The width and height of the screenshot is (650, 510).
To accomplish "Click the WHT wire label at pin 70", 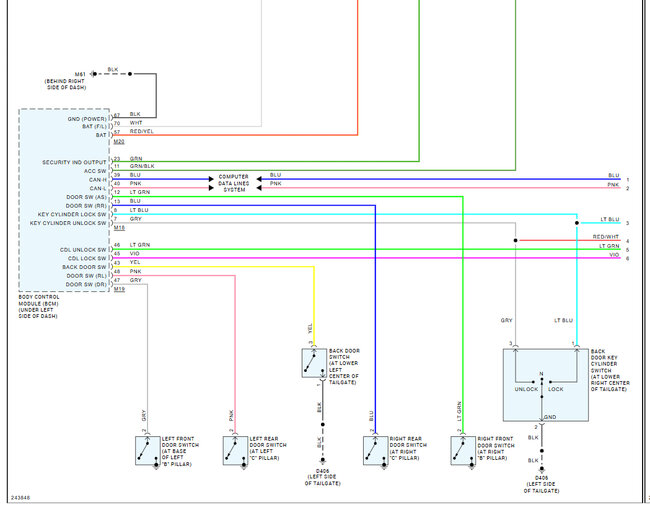I will 136,123.
